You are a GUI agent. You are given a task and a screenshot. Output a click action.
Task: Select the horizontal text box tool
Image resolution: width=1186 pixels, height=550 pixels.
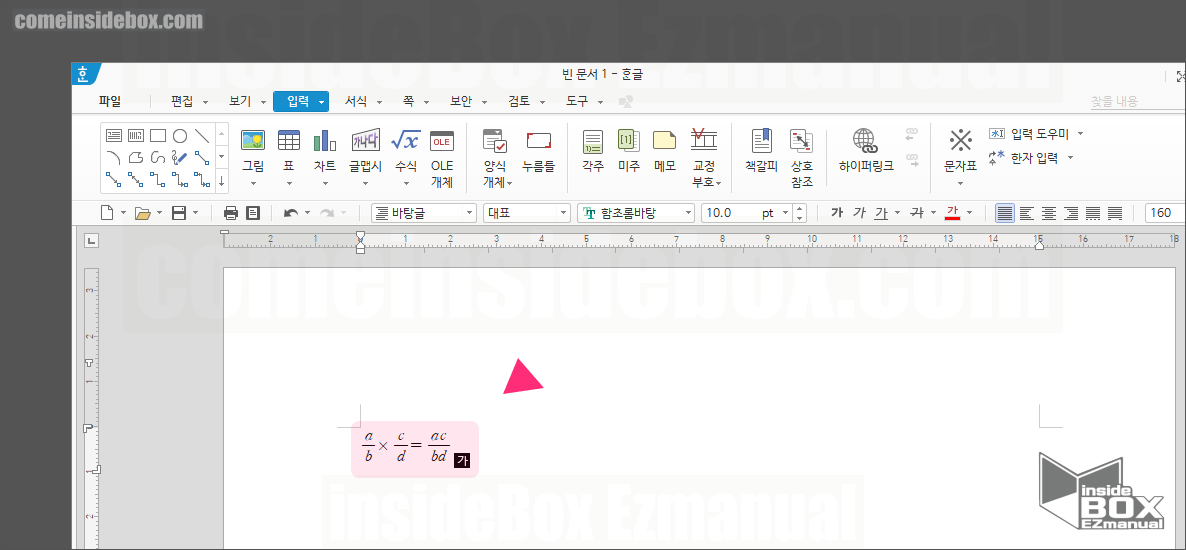(113, 135)
